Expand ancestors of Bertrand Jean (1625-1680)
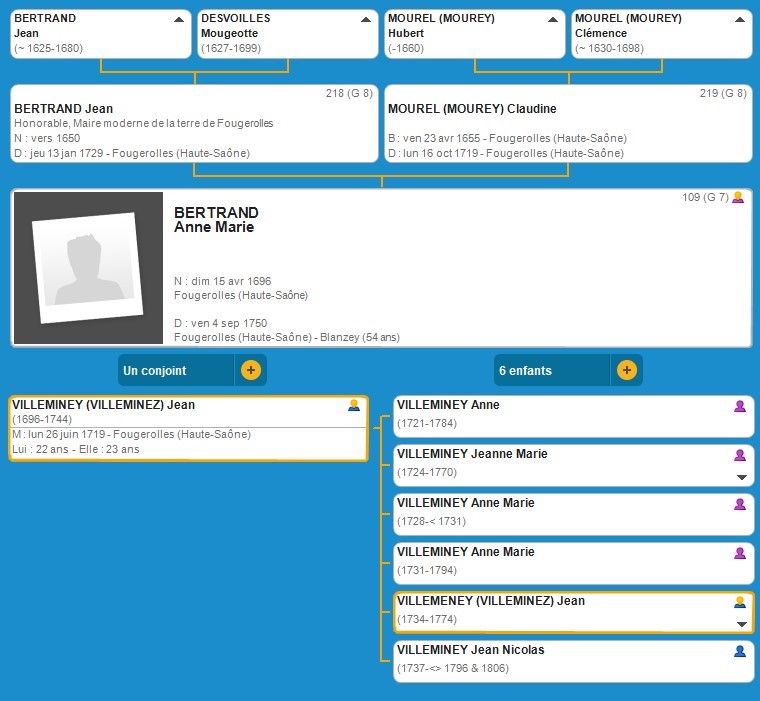The image size is (760, 701). 178,19
